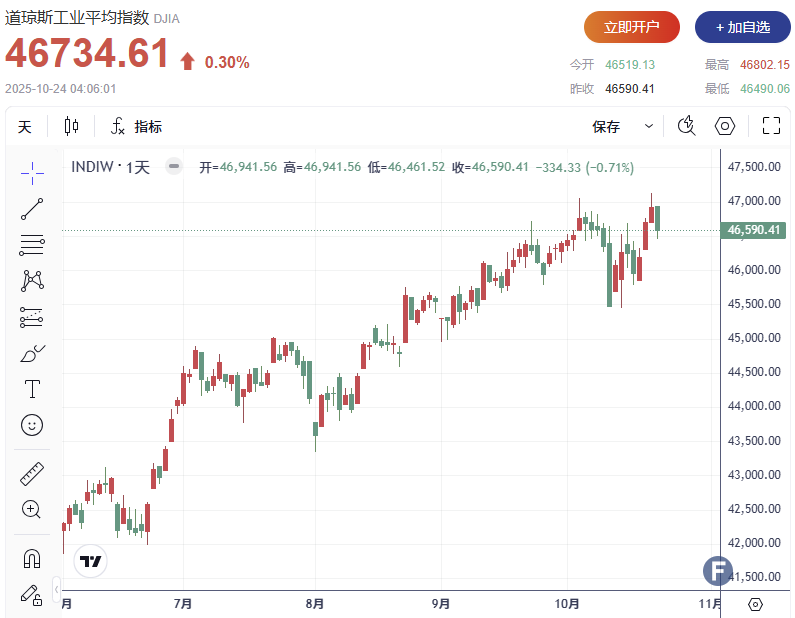795x618 pixels.
Task: Click the + 加自选 button
Action: [742, 27]
